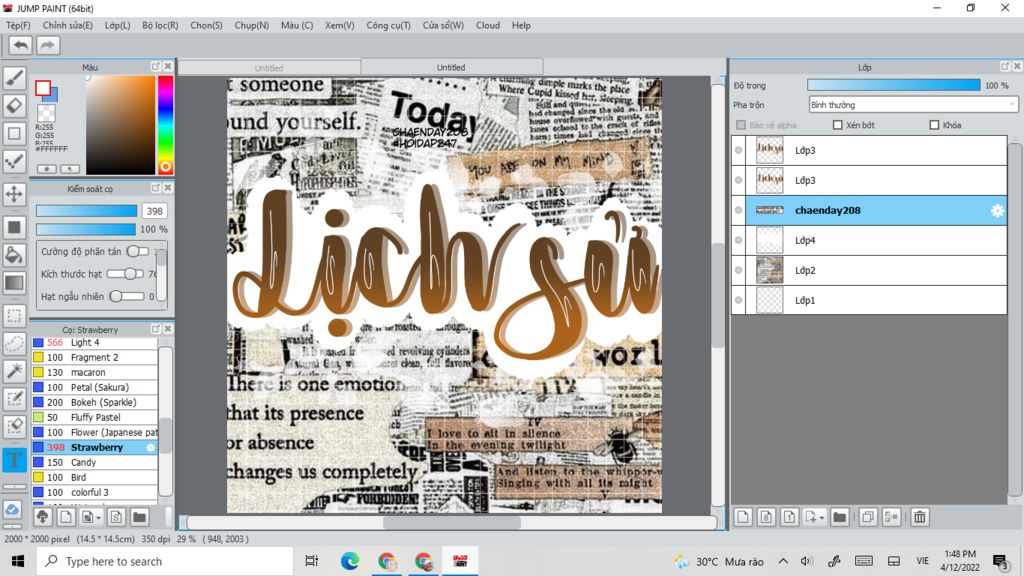Click the rainbow hue bar
Image resolution: width=1024 pixels, height=576 pixels.
tap(165, 125)
